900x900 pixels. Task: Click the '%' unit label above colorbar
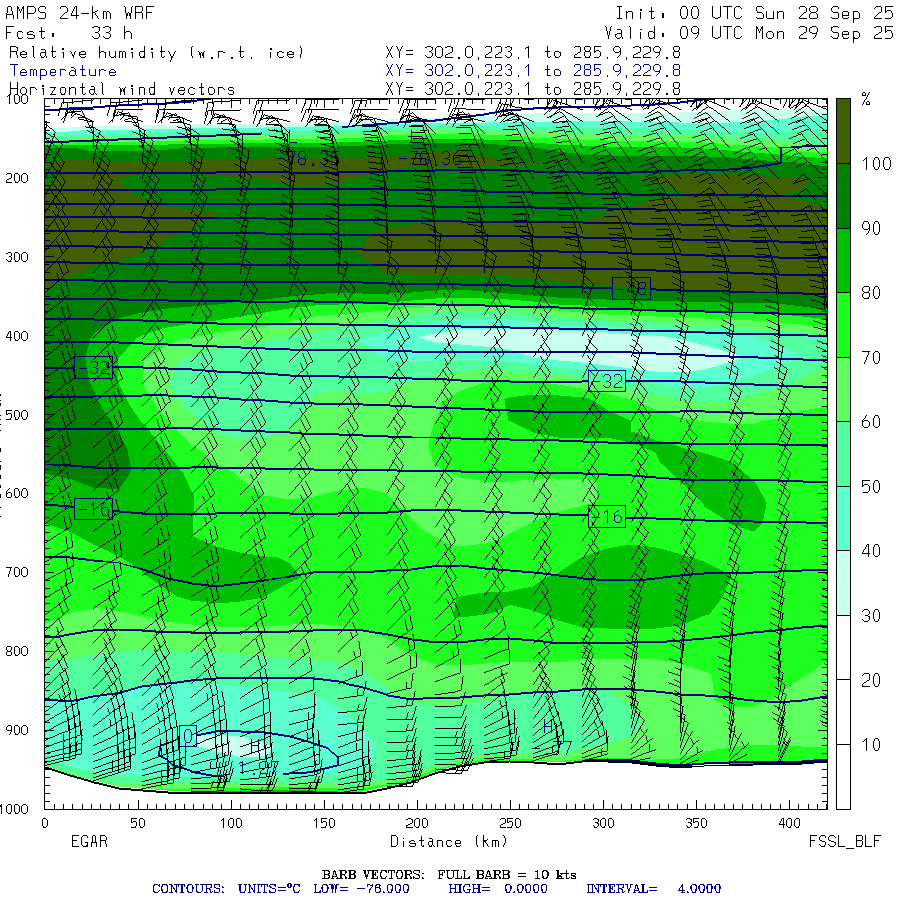(866, 100)
